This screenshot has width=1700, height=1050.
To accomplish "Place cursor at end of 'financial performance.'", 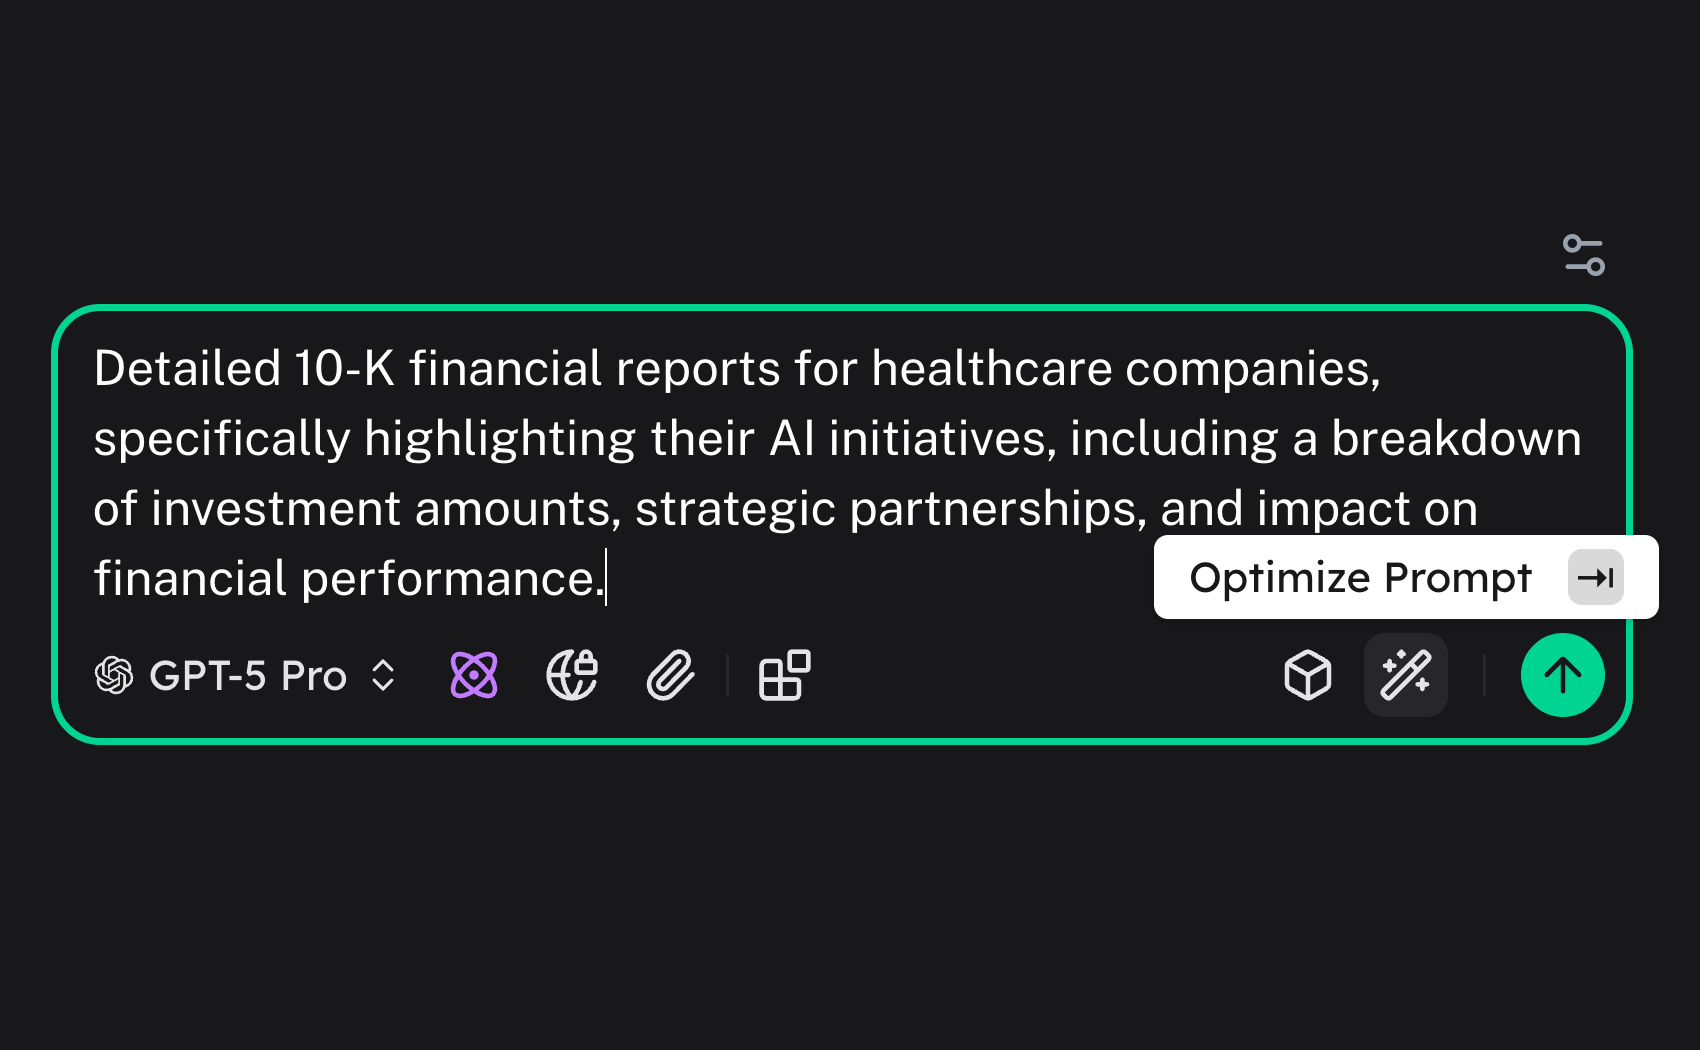I will coord(604,579).
